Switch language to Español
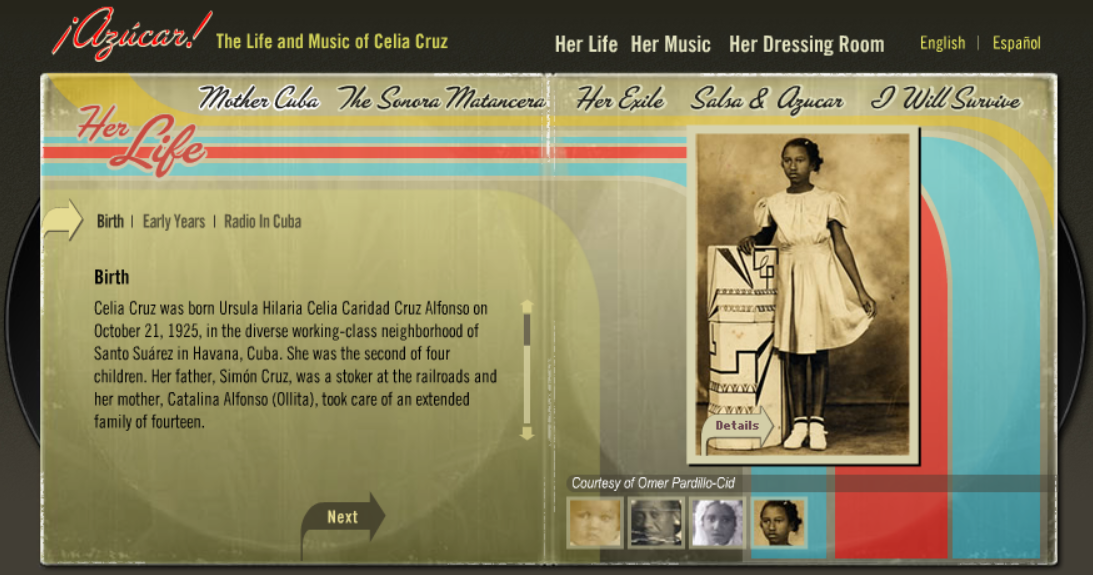Viewport: 1093px width, 575px height. tap(1016, 43)
